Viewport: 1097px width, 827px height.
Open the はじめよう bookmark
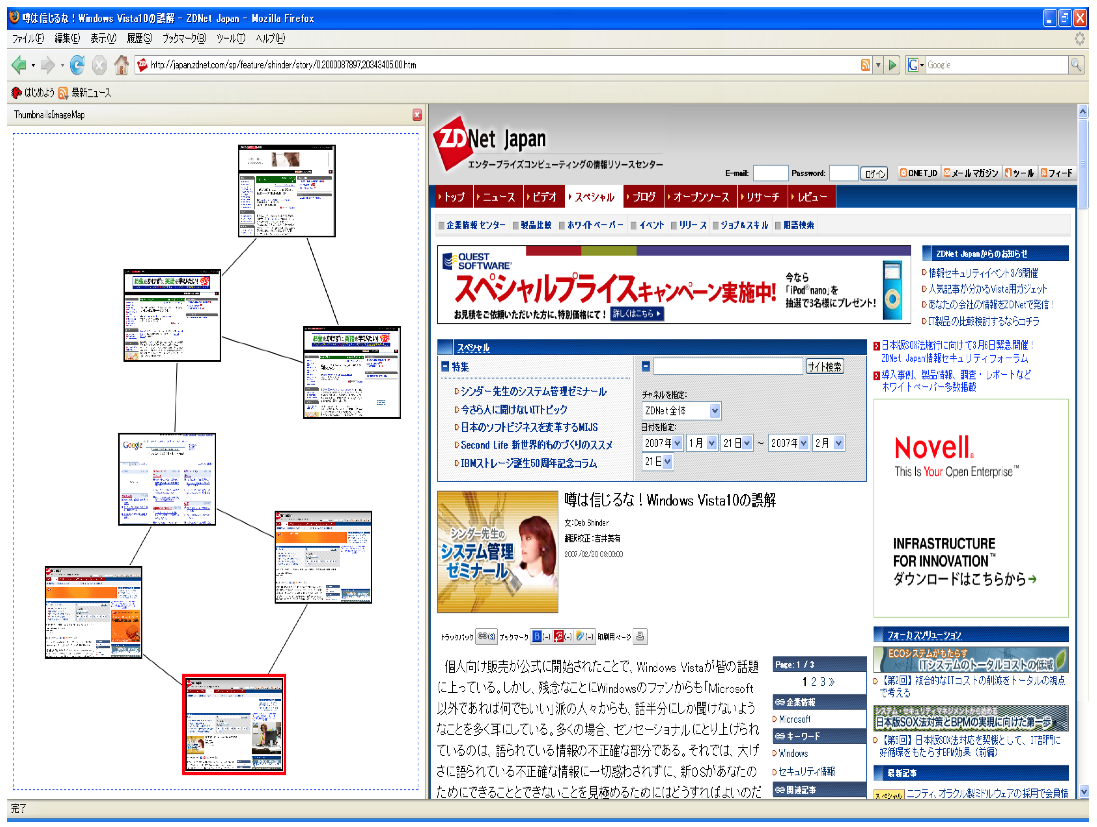click(x=33, y=92)
